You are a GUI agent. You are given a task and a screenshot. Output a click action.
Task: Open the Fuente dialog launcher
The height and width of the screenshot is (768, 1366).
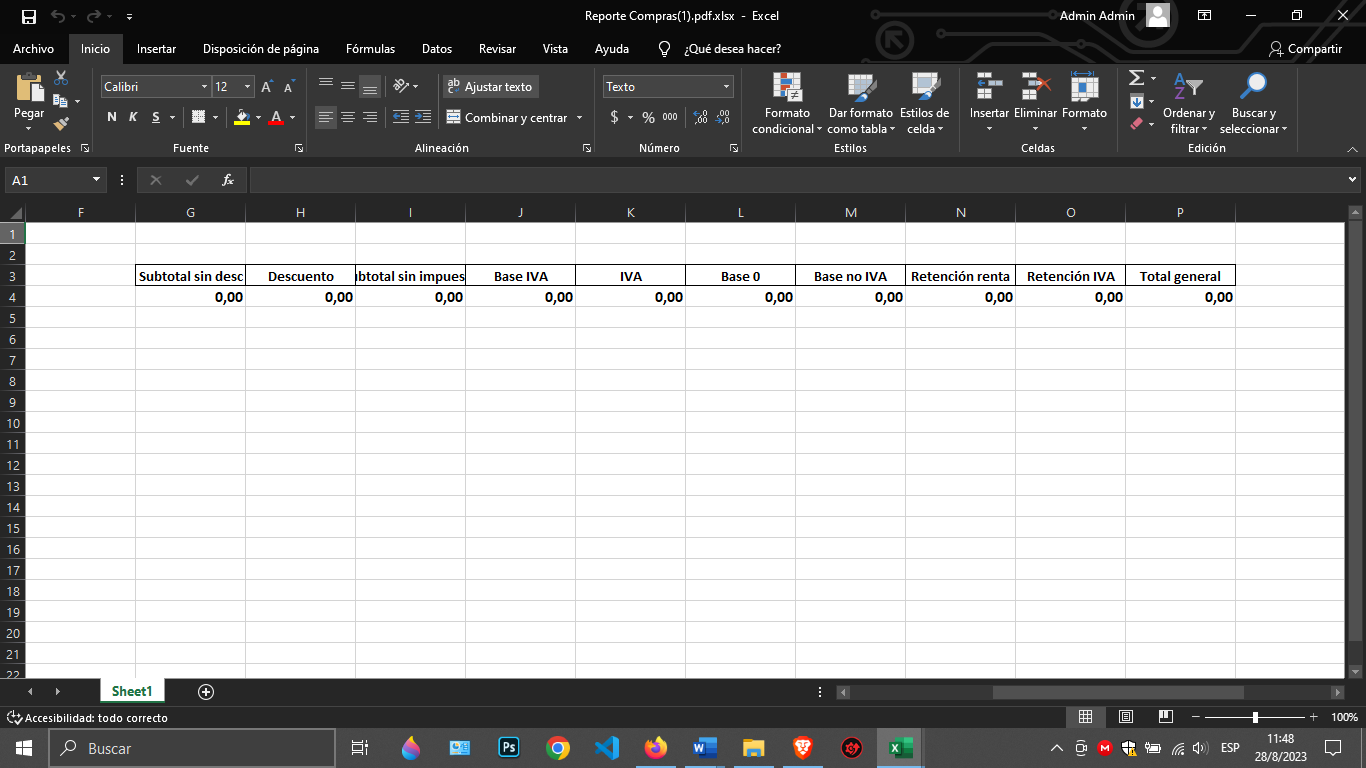point(299,148)
